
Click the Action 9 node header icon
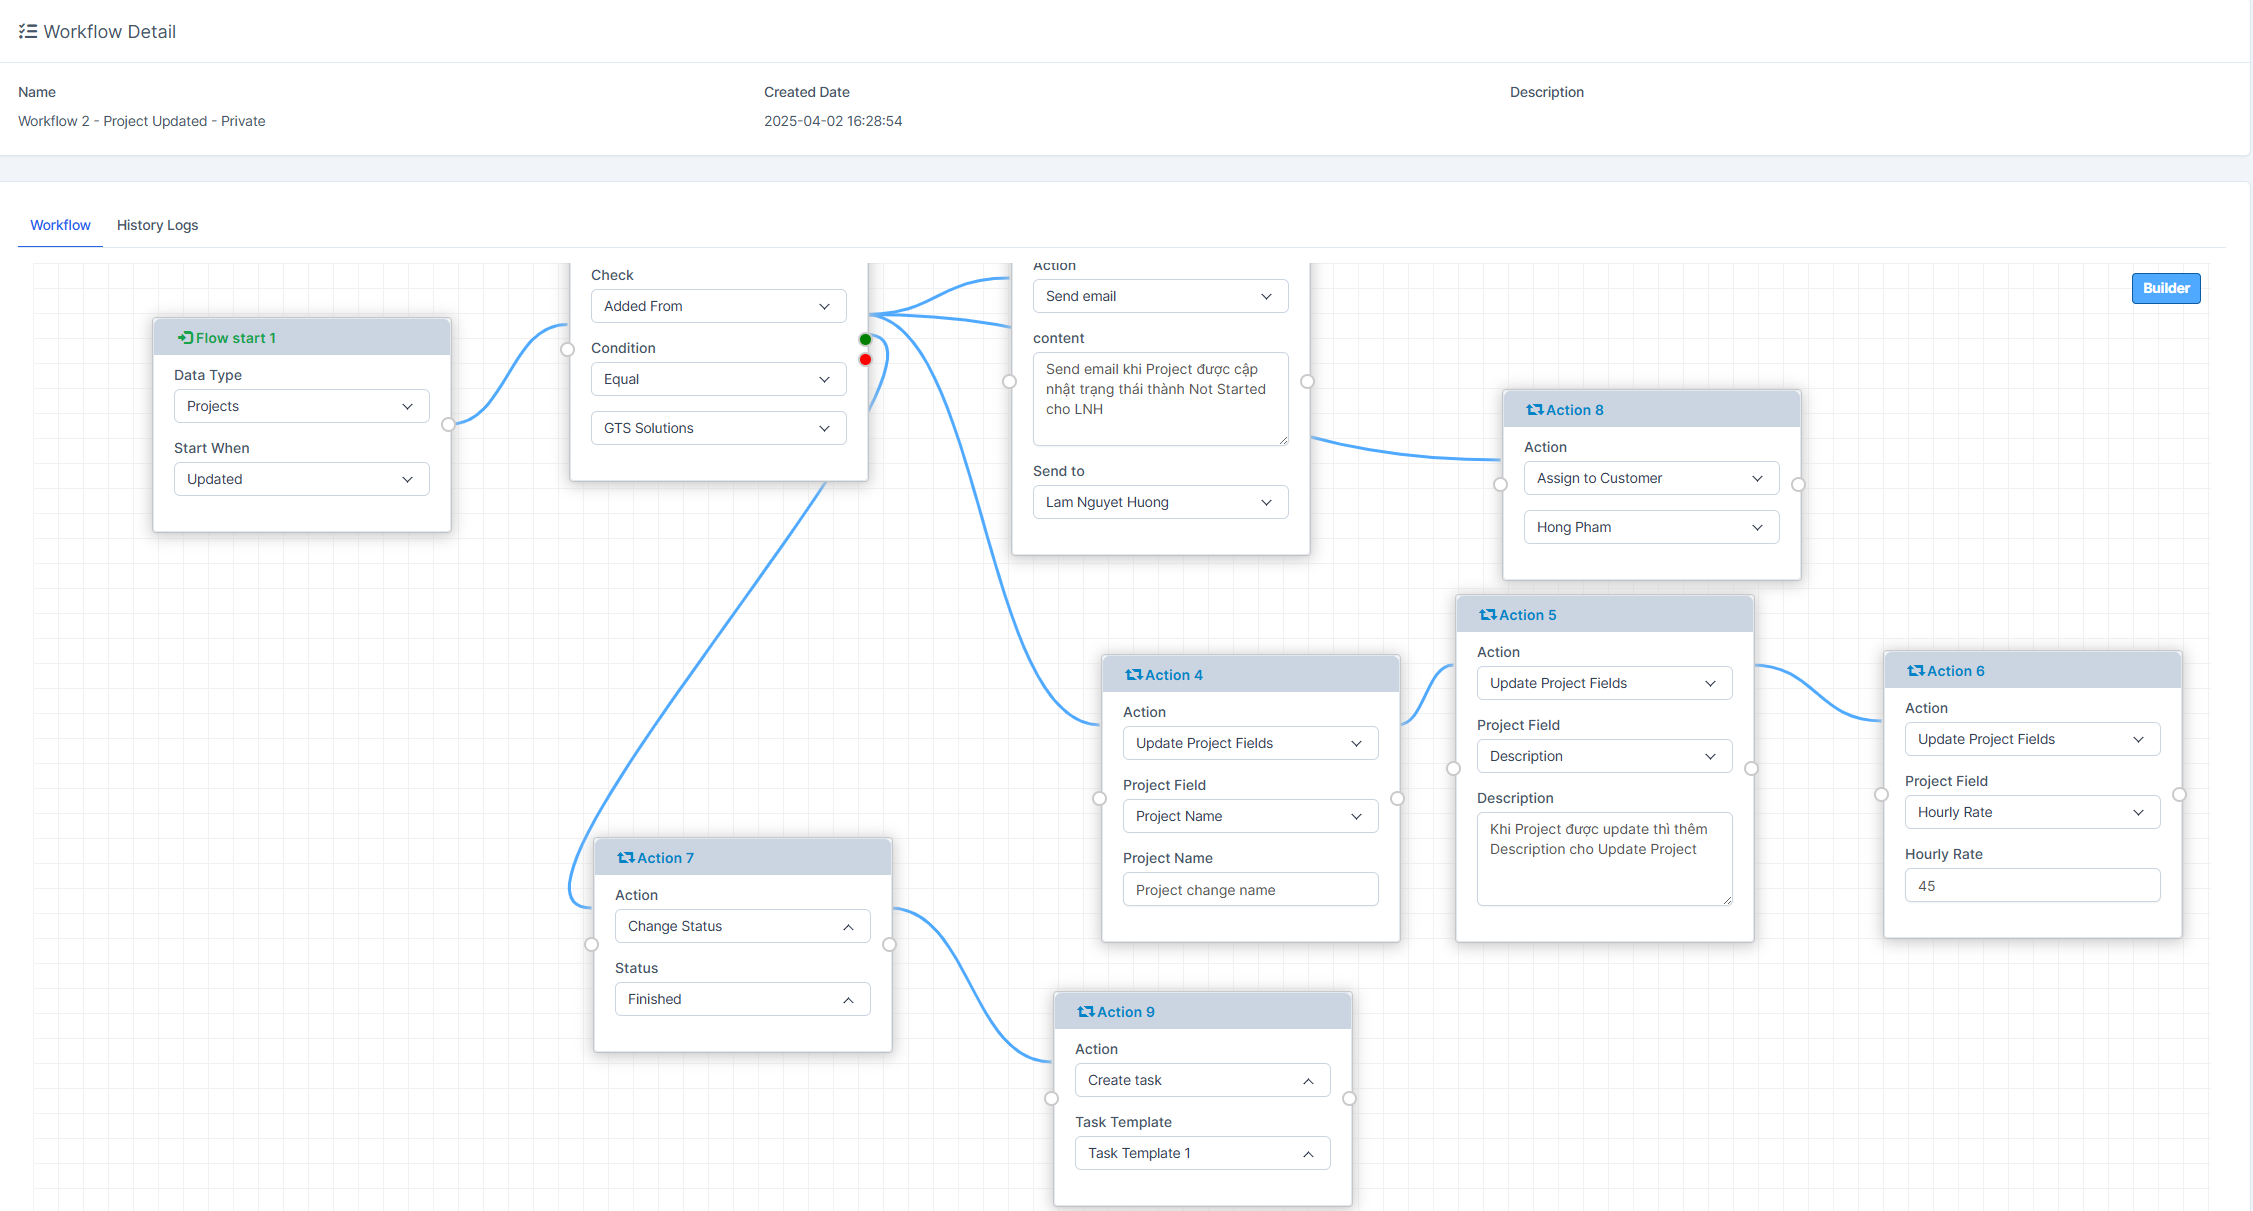(x=1085, y=1012)
